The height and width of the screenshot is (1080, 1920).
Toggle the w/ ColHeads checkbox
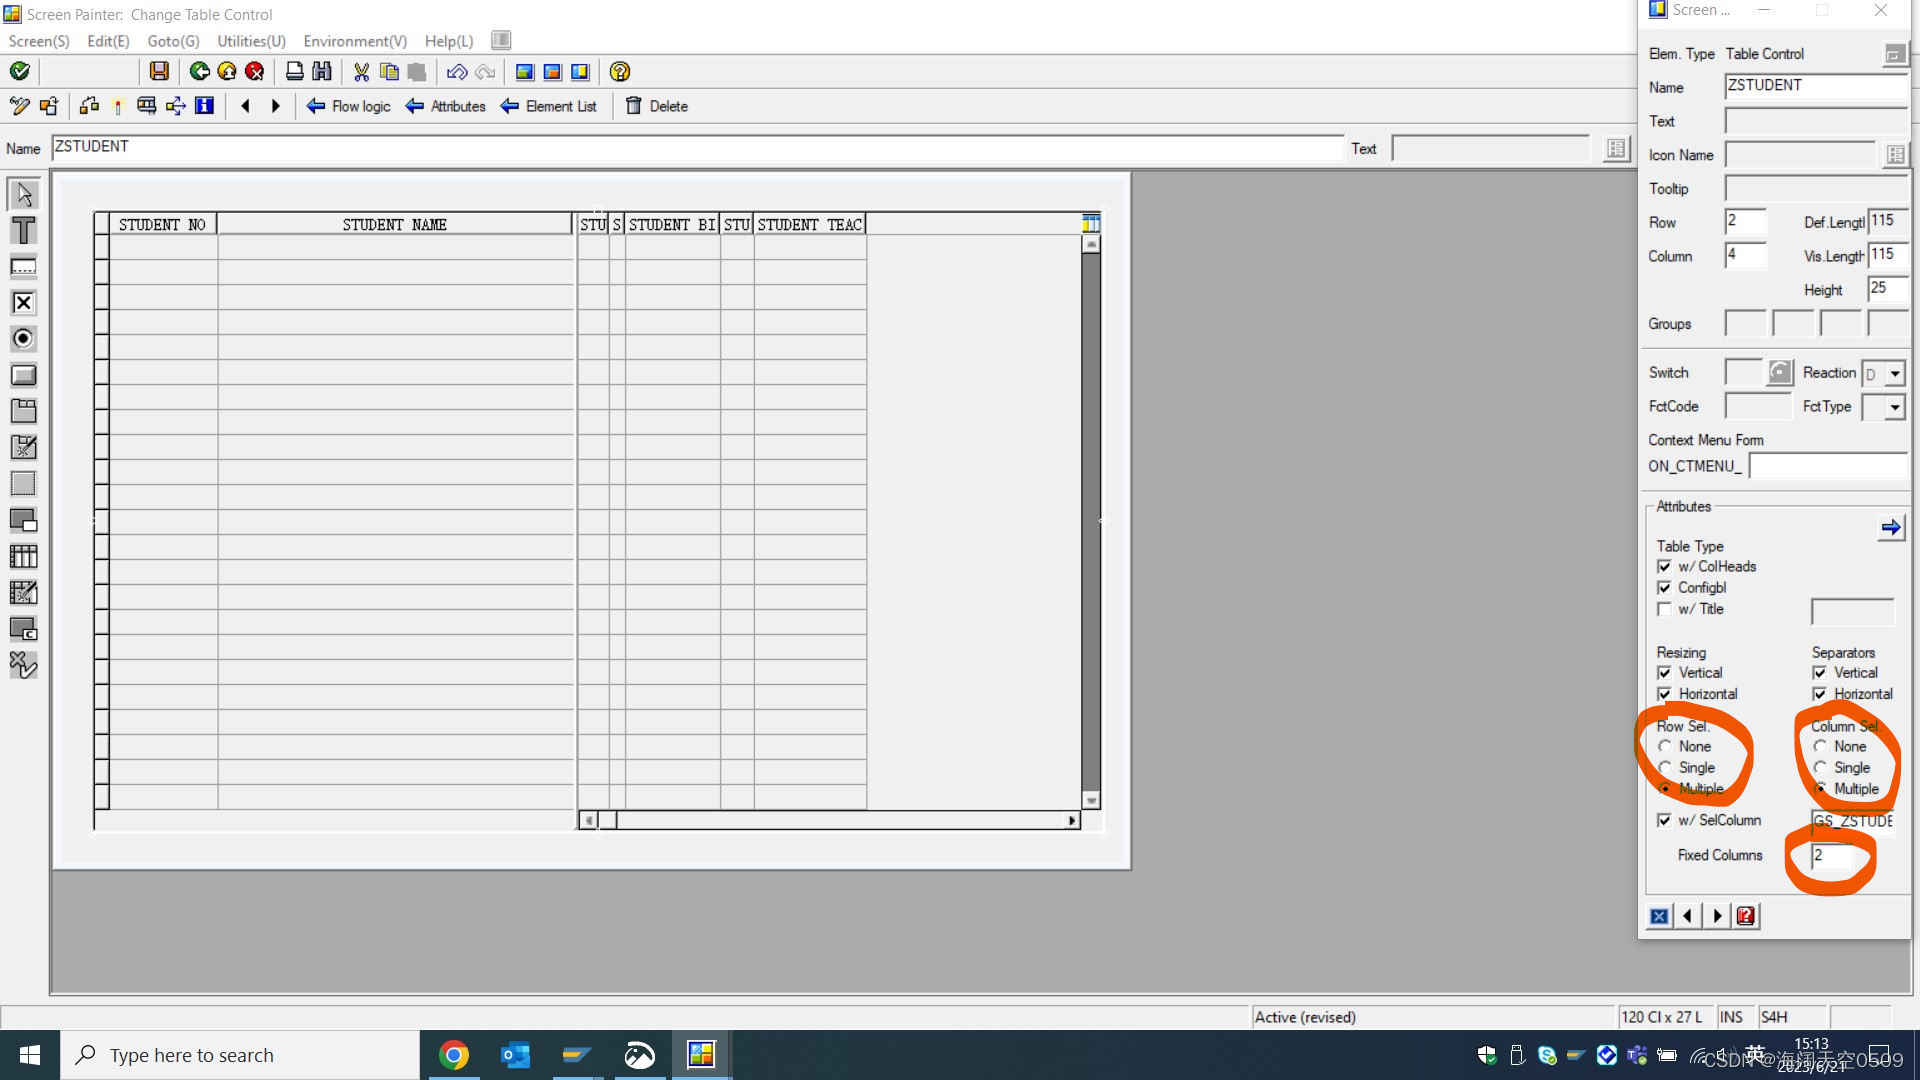tap(1664, 566)
